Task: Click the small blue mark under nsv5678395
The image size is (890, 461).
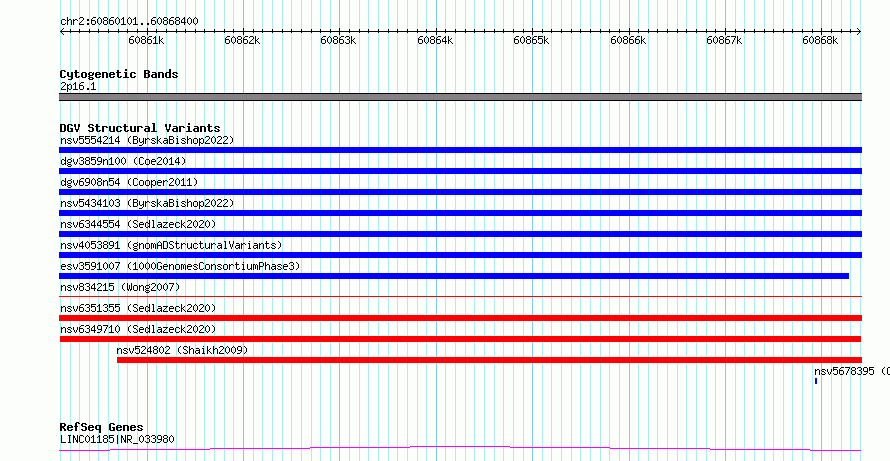Action: click(x=816, y=381)
